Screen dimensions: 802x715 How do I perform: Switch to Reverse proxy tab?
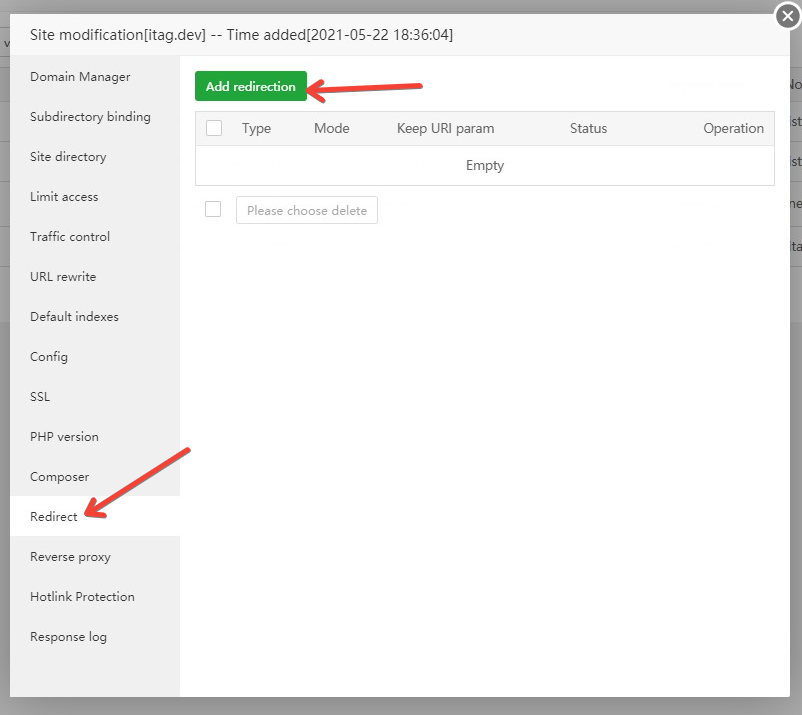[x=95, y=556]
